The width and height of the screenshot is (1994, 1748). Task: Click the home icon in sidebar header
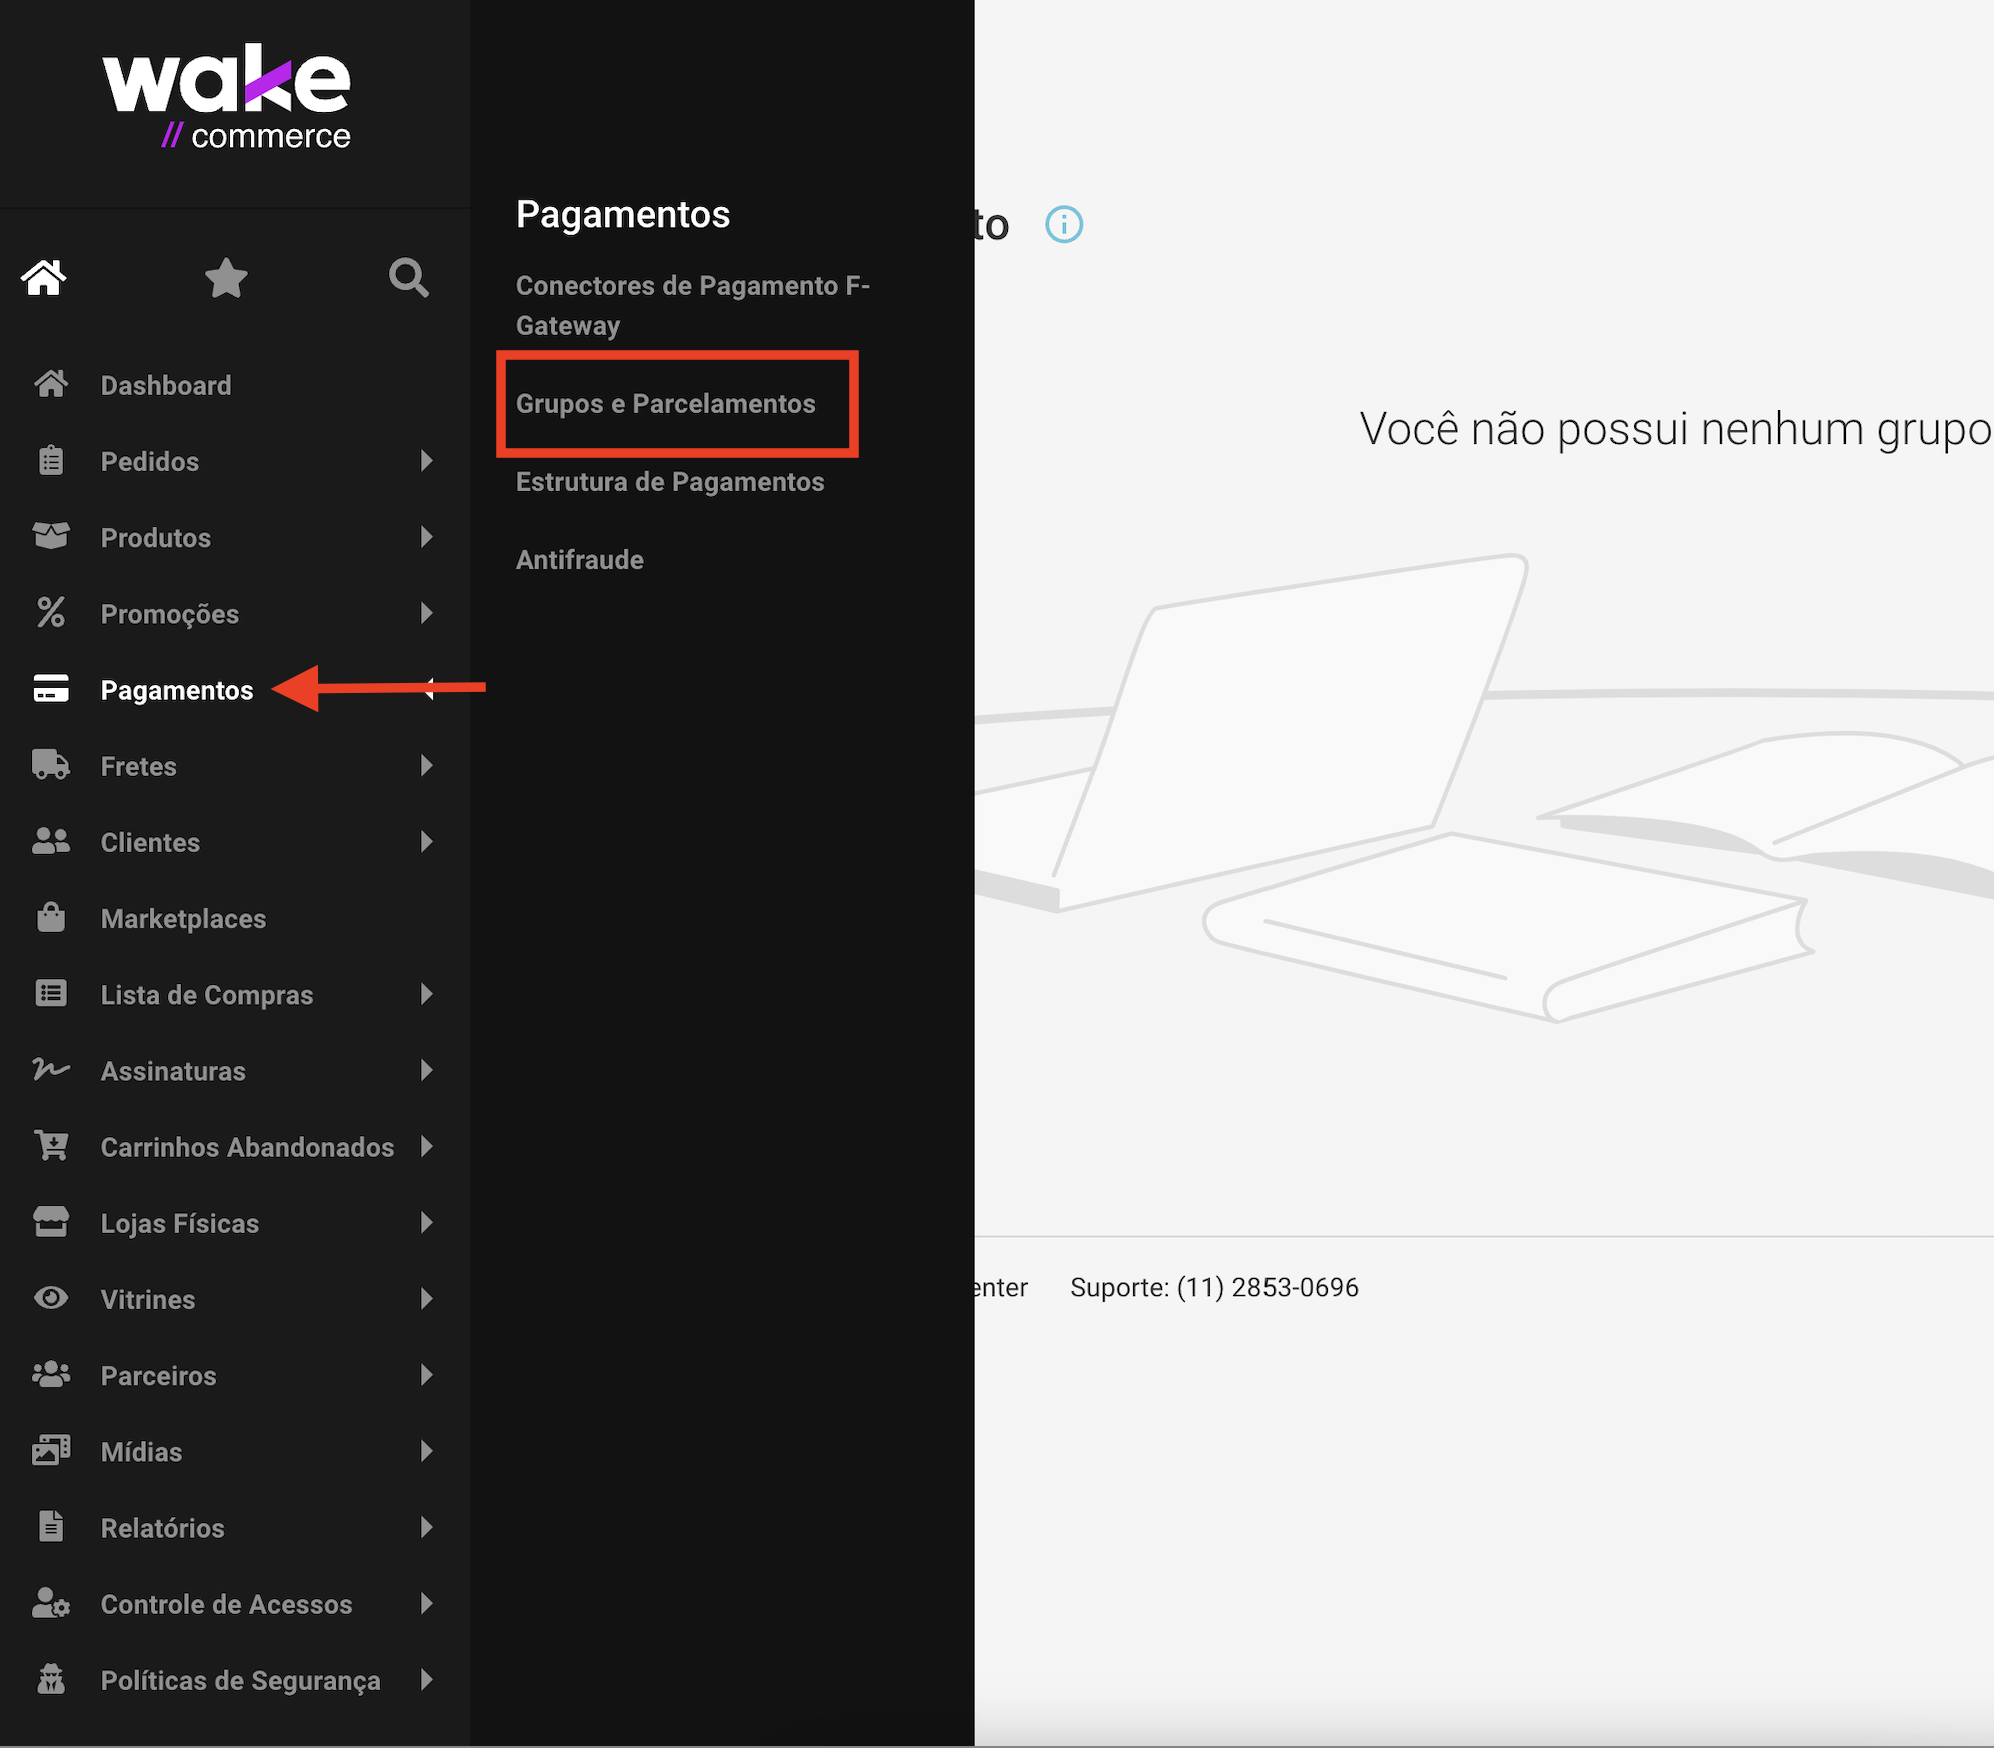pyautogui.click(x=44, y=278)
